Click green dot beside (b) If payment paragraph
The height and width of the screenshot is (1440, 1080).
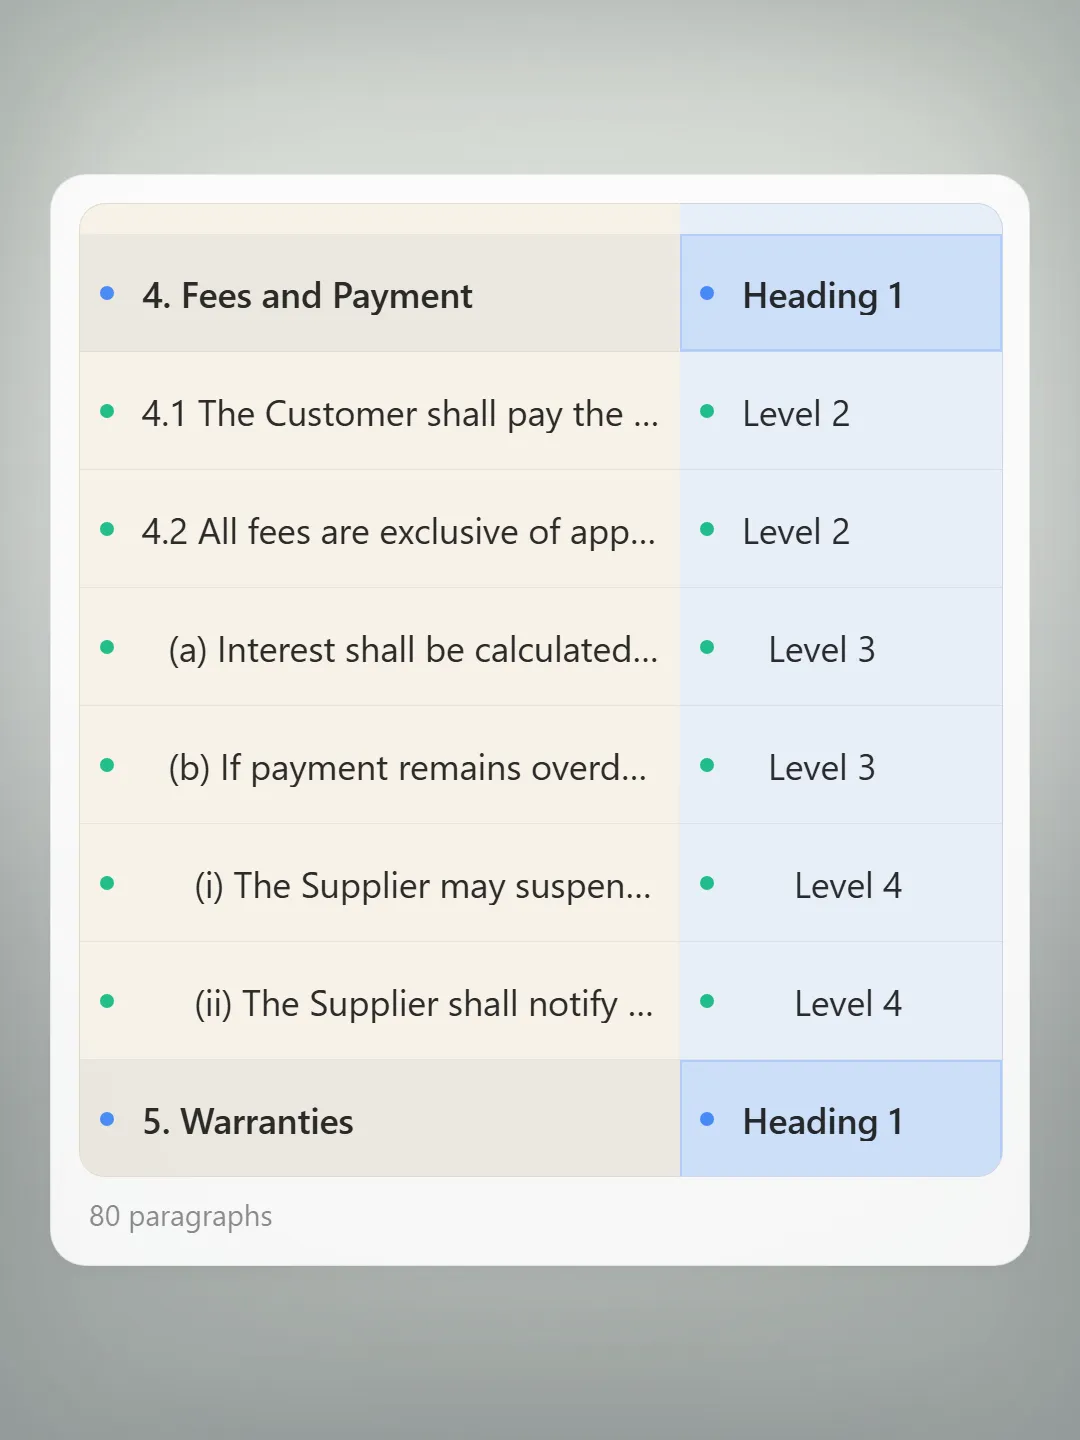pos(107,765)
